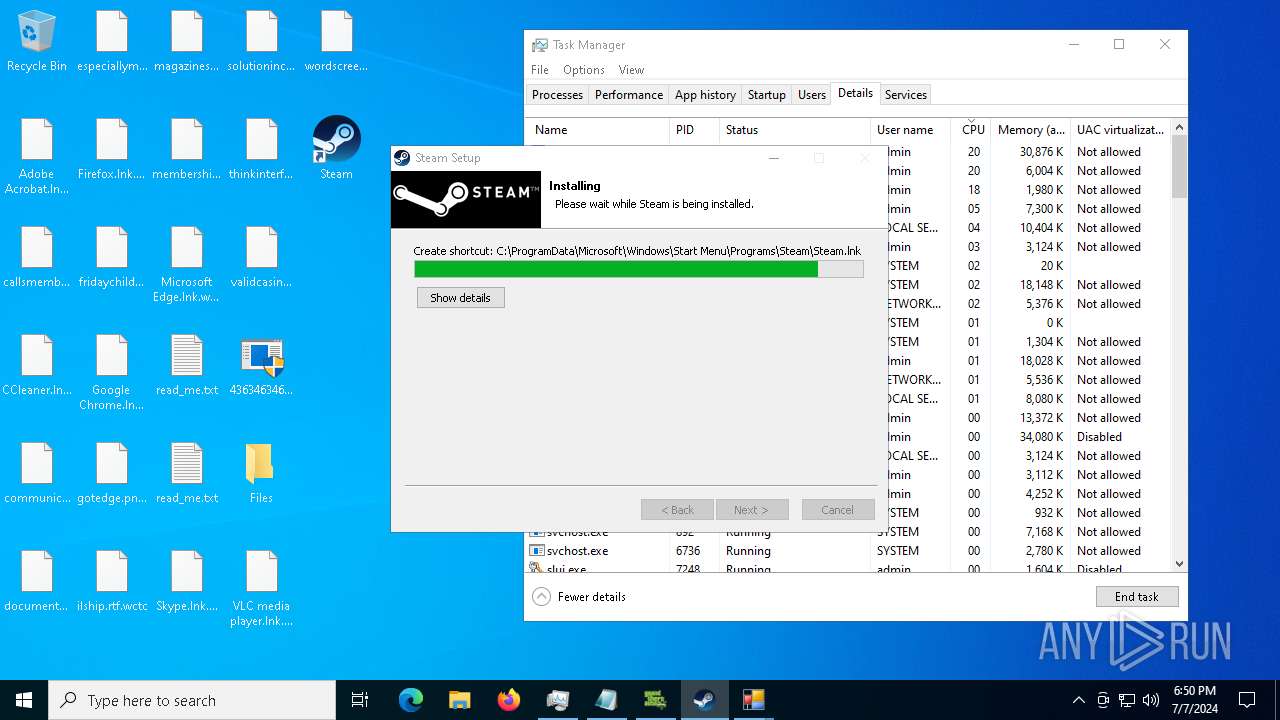Click the 34,080 K memory value
The image size is (1280, 720).
[1041, 437]
